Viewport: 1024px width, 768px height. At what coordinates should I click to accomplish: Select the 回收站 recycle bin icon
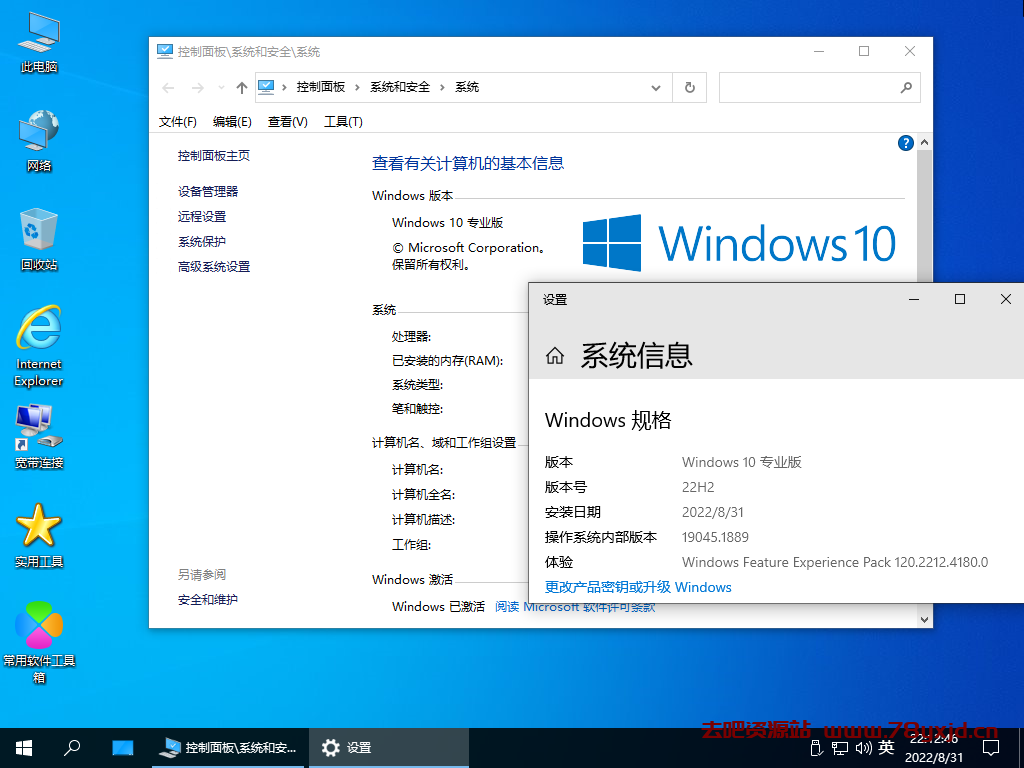click(x=39, y=240)
